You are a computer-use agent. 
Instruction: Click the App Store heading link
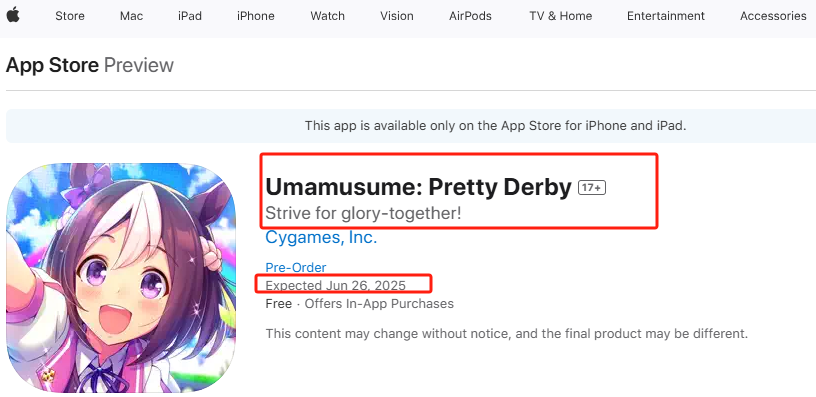[x=52, y=66]
